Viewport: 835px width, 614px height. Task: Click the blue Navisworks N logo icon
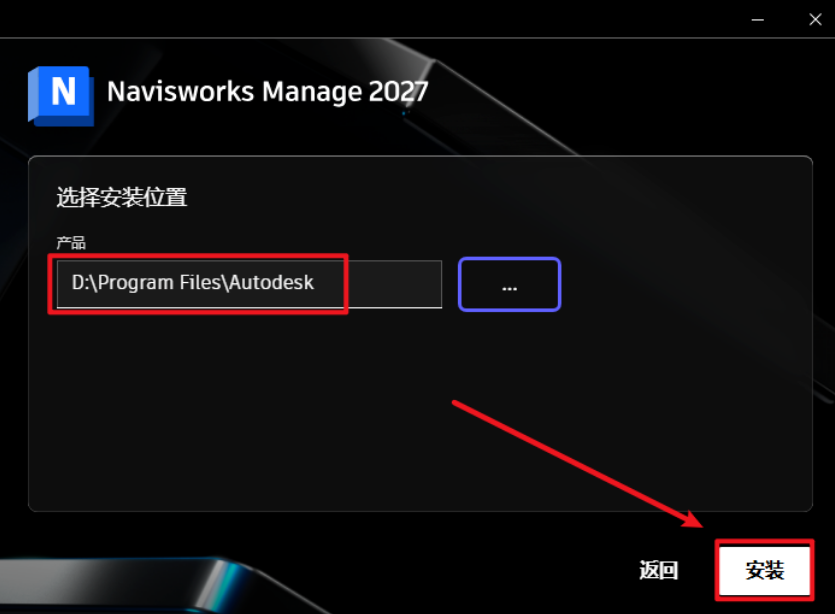click(x=61, y=96)
